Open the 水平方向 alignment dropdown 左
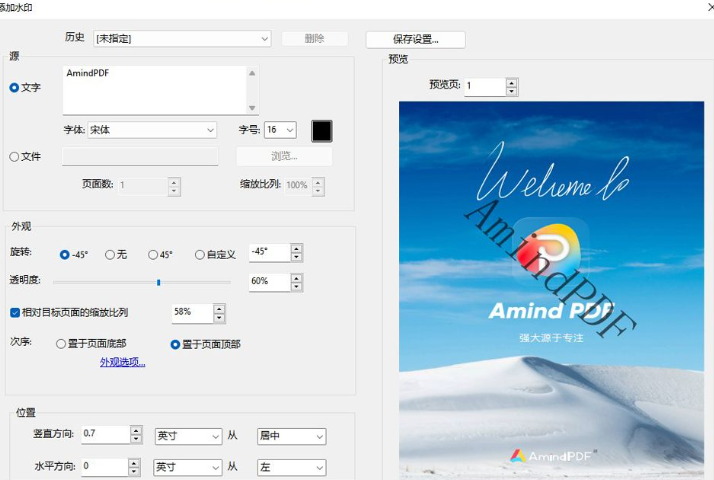714x480 pixels. [x=291, y=467]
